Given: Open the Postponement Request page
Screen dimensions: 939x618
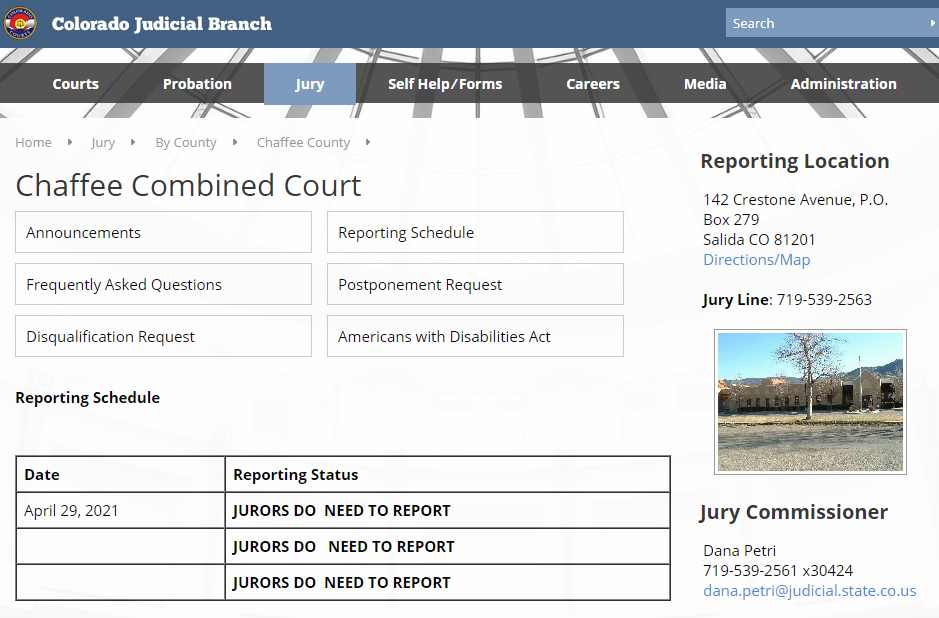Looking at the screenshot, I should 475,284.
